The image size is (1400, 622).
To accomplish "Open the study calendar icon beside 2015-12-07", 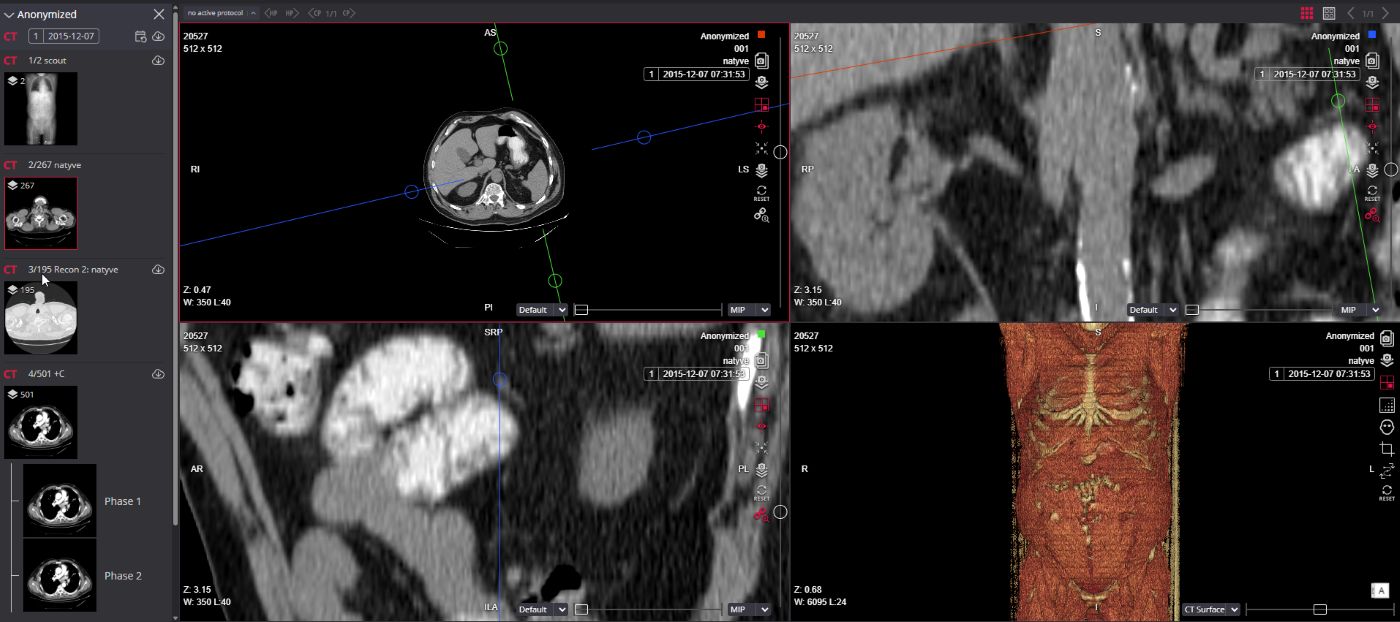I will click(x=141, y=36).
